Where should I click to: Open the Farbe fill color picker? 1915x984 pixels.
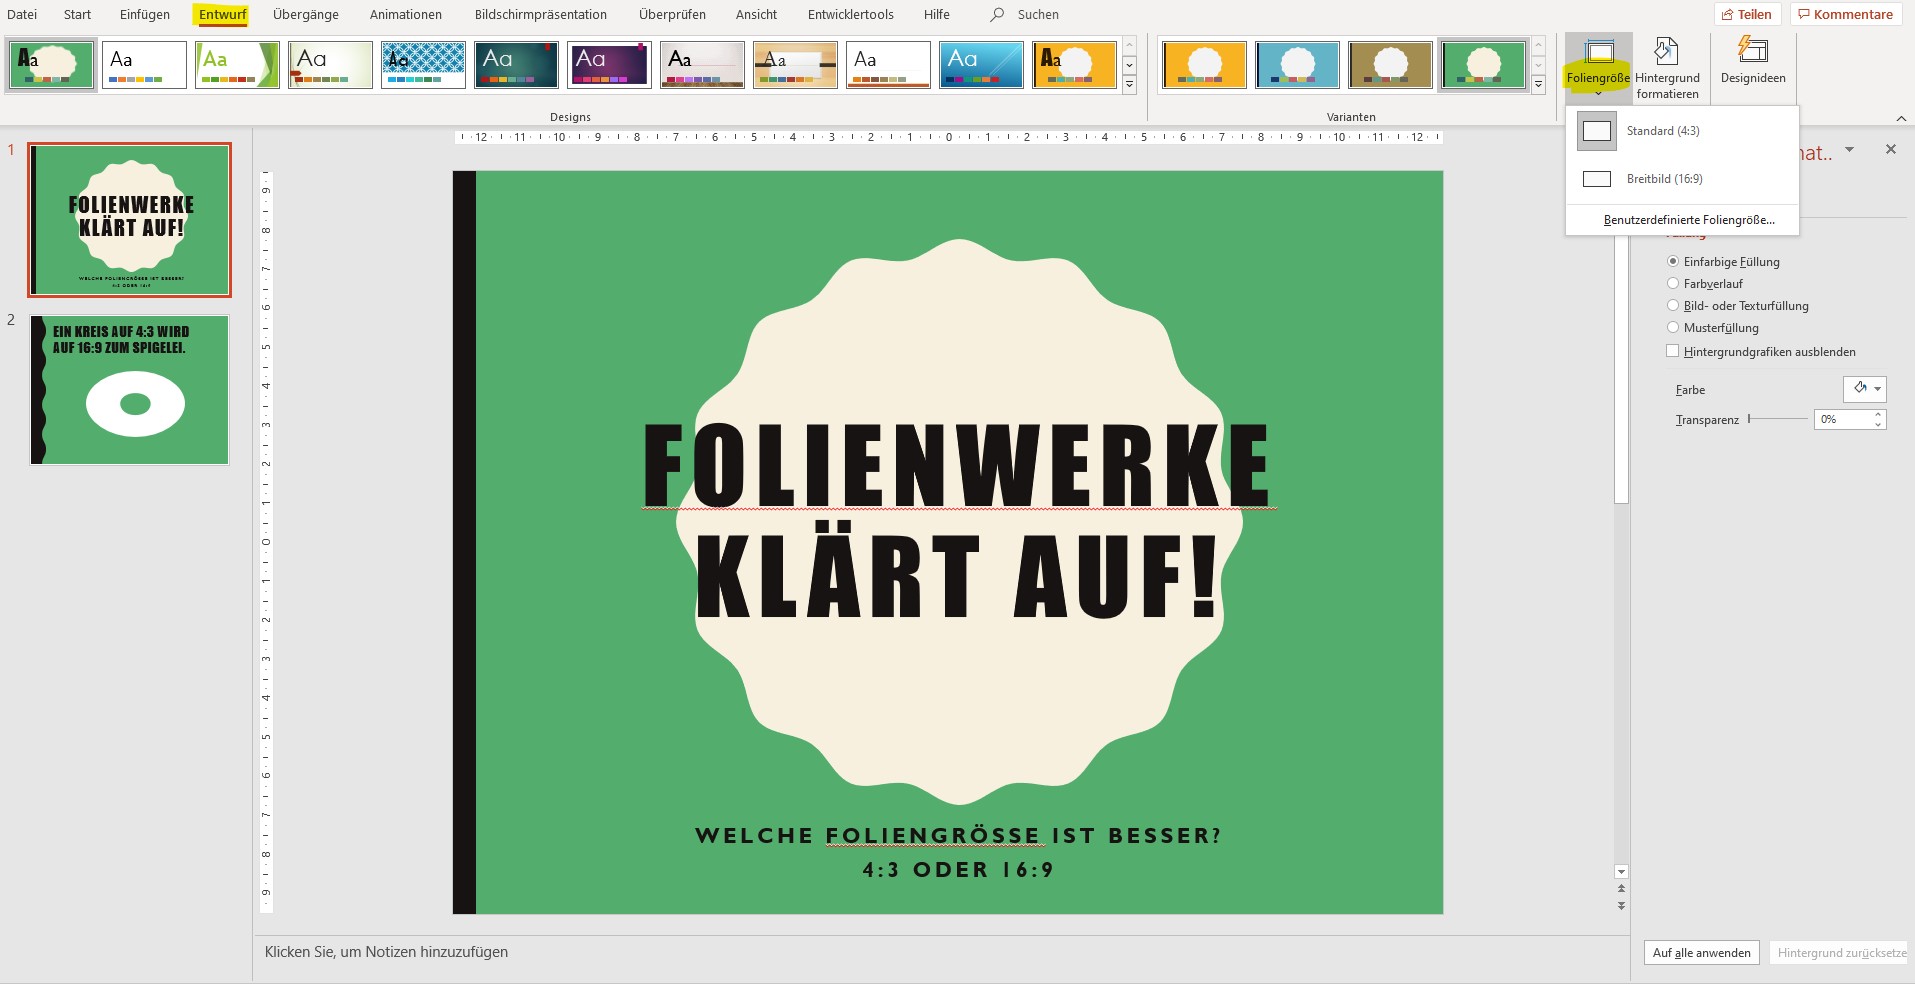1865,389
